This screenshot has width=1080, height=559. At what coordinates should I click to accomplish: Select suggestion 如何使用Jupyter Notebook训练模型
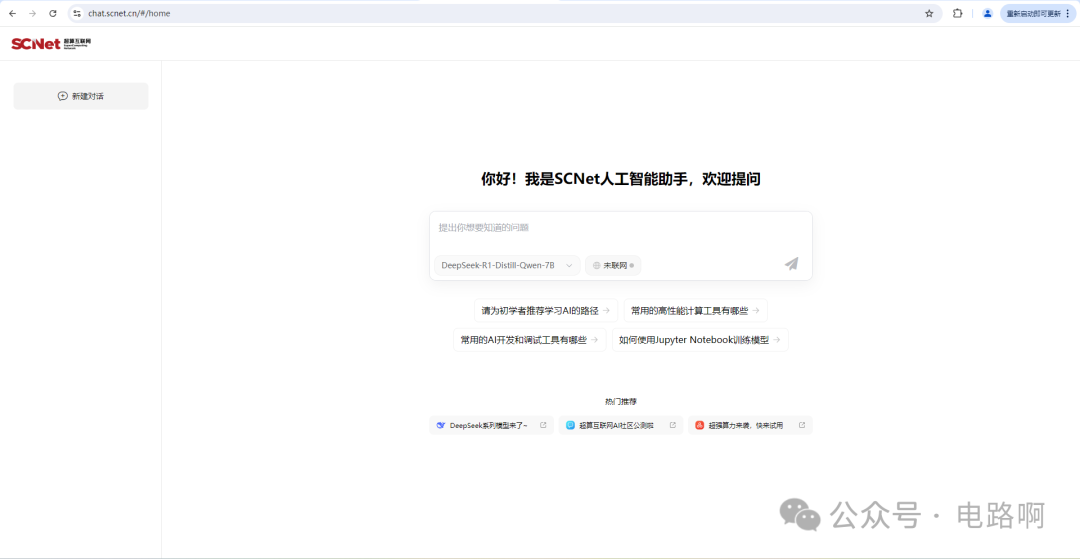[700, 339]
